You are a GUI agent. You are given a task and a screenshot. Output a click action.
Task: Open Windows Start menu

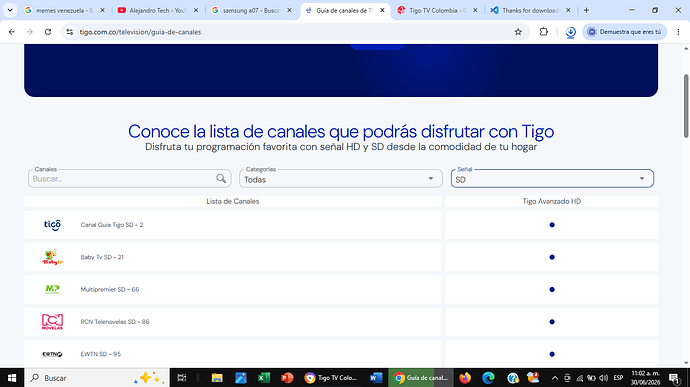coord(12,378)
